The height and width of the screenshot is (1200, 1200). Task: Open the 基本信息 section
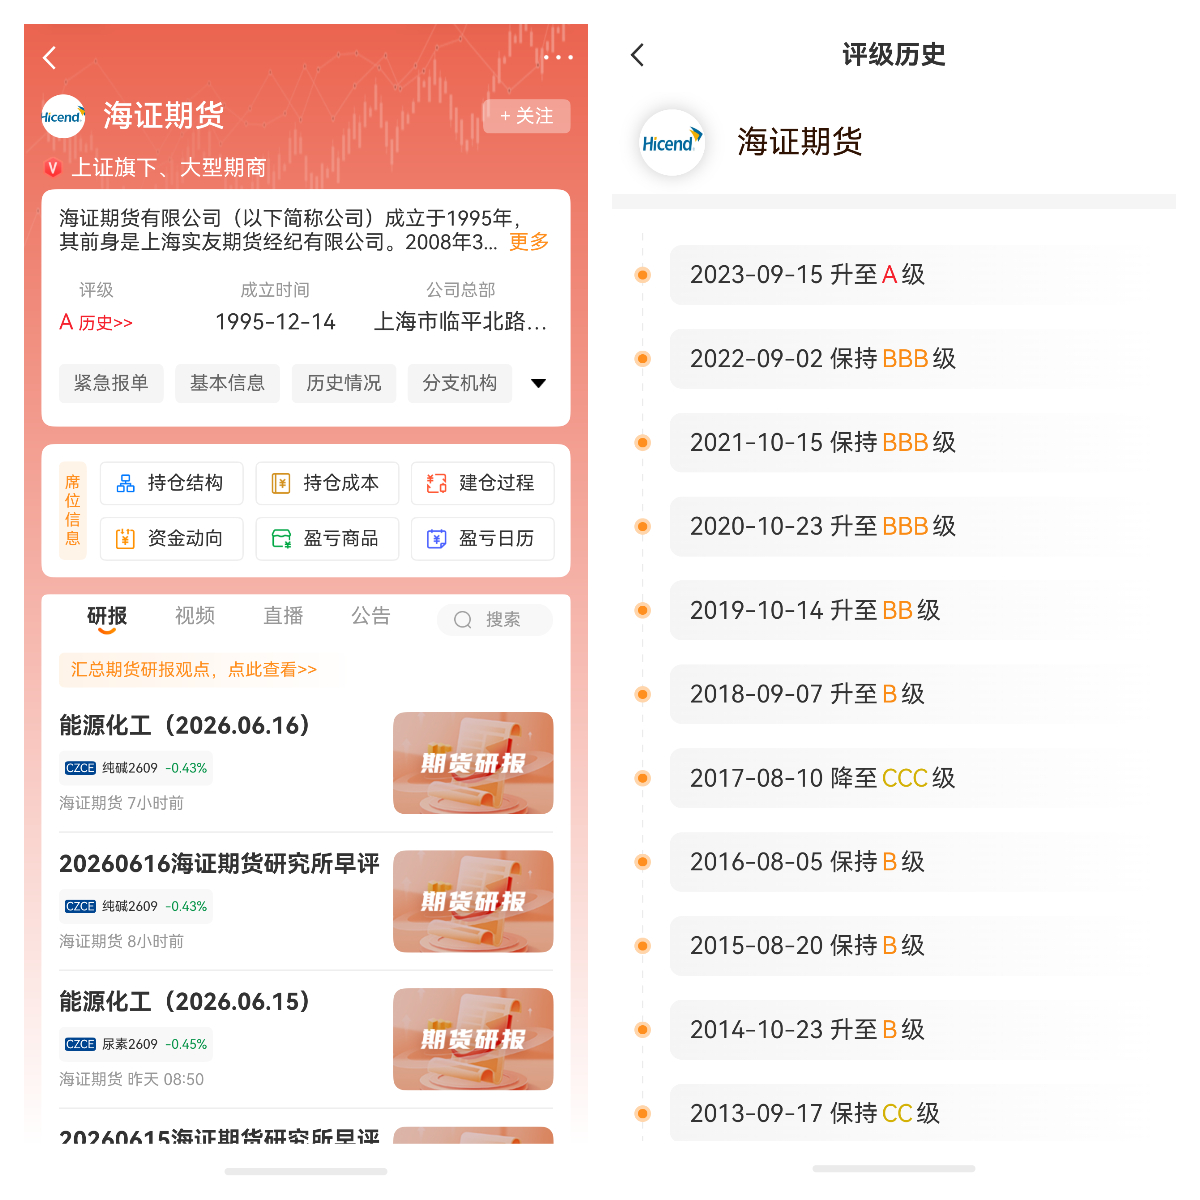click(227, 383)
